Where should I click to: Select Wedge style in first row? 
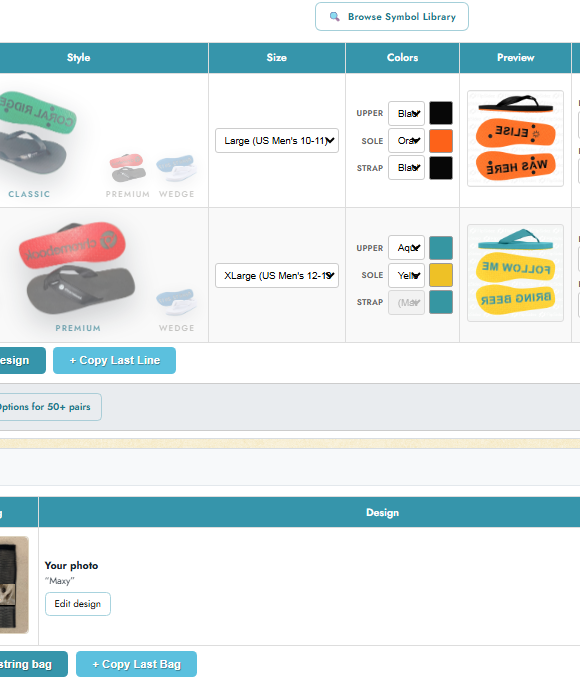pyautogui.click(x=176, y=175)
